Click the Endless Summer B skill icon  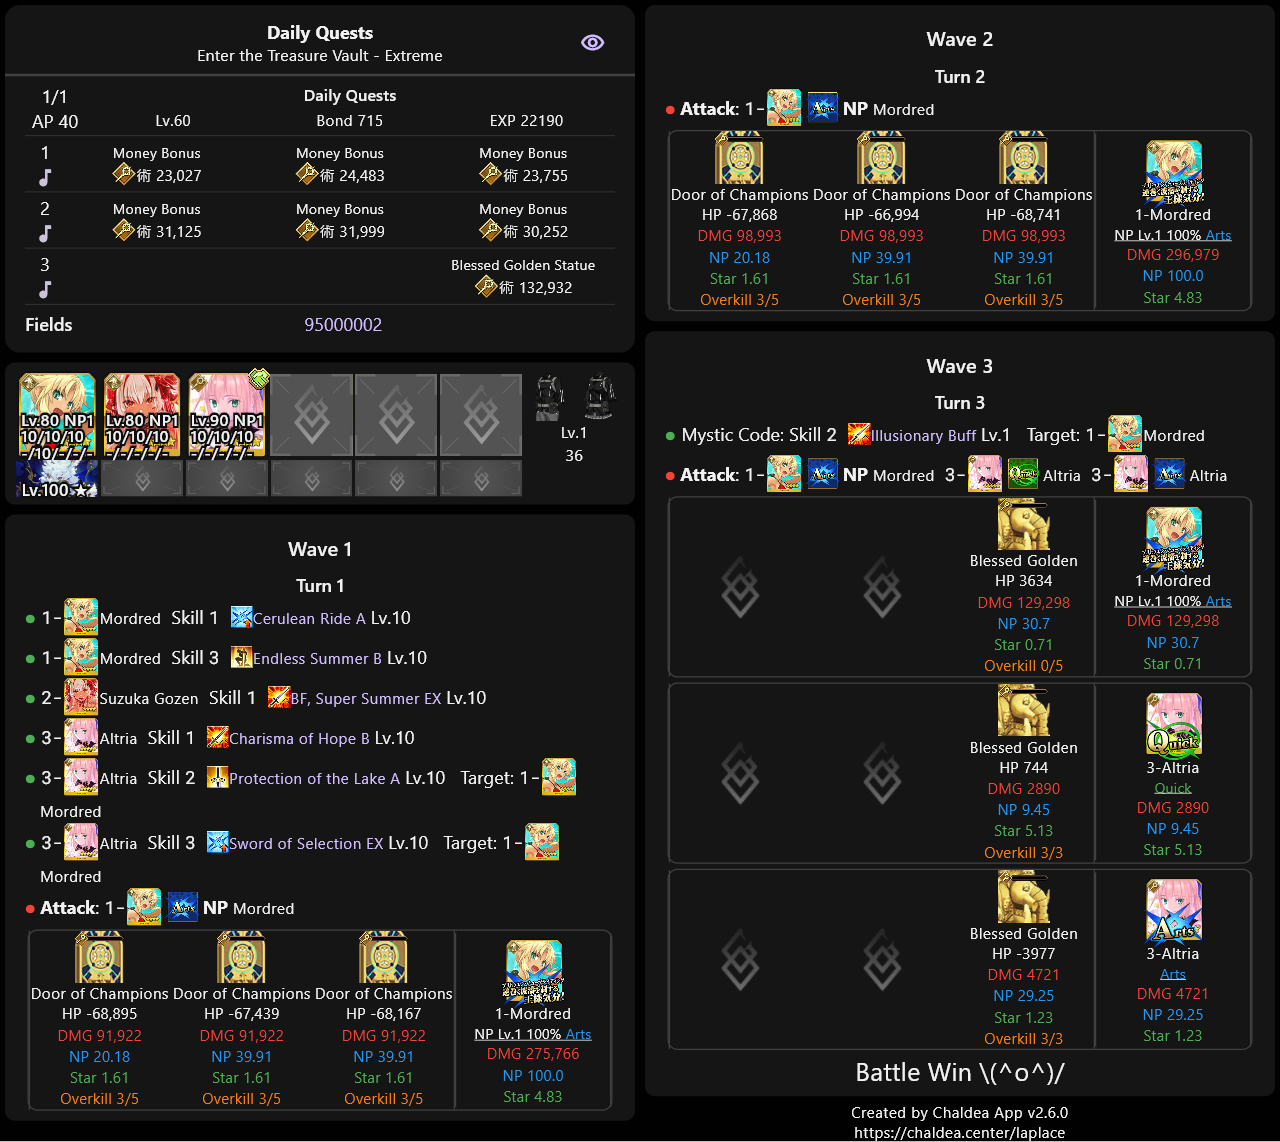tap(241, 658)
